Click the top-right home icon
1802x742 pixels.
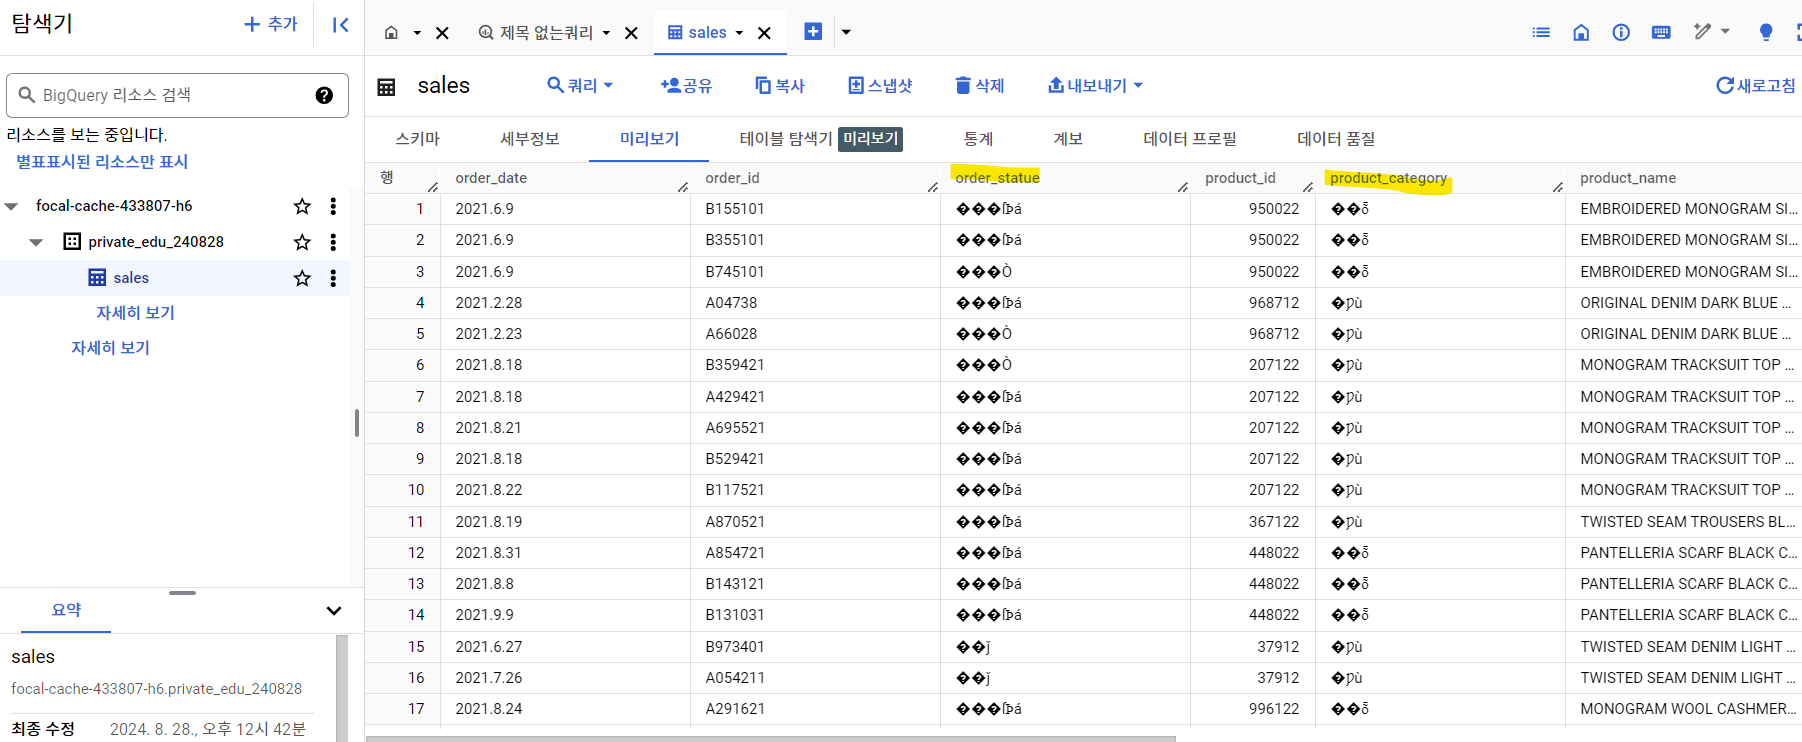pyautogui.click(x=1581, y=33)
